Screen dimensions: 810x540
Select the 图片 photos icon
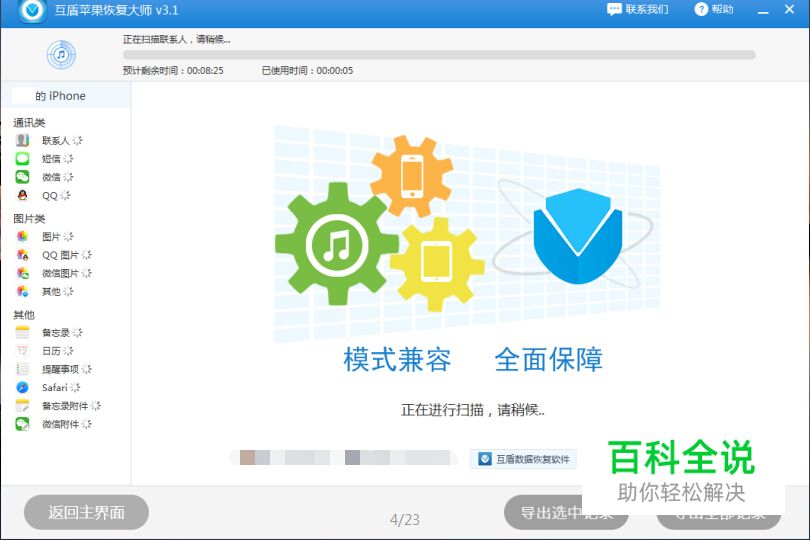point(22,237)
